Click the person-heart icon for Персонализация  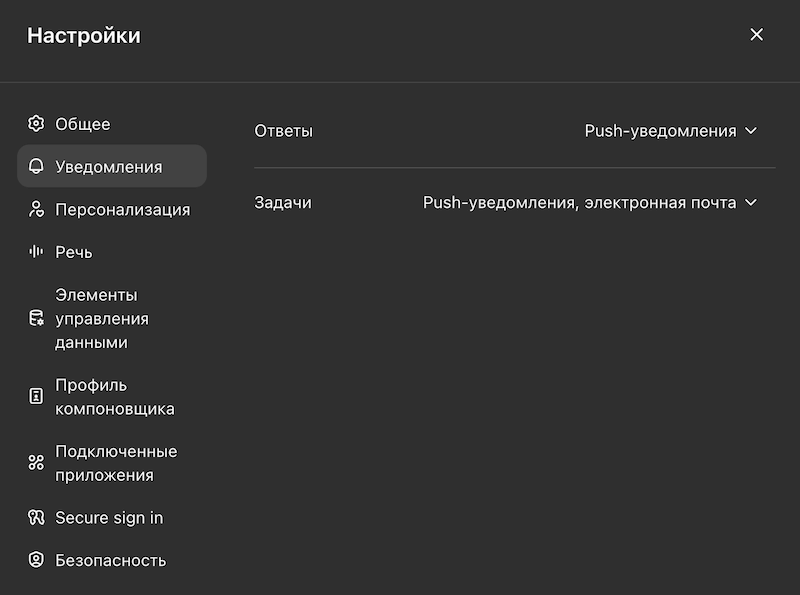(x=36, y=209)
